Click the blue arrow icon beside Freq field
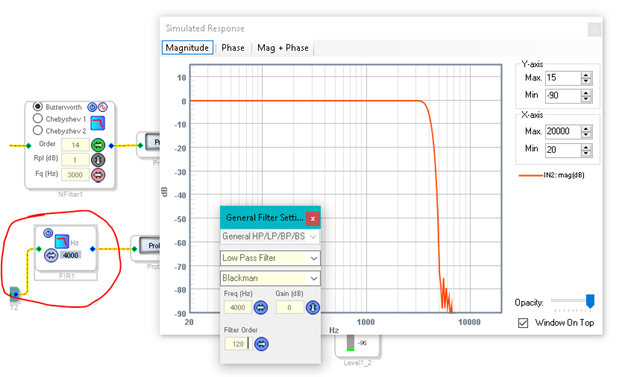The image size is (639, 377). pyautogui.click(x=261, y=307)
